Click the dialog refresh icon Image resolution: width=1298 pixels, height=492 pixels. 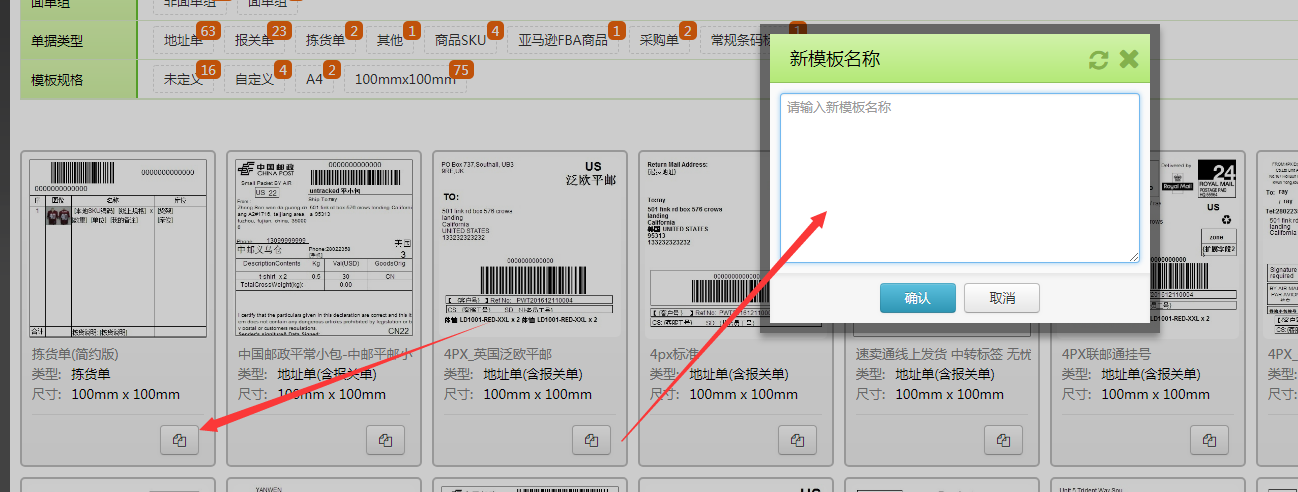click(x=1099, y=60)
